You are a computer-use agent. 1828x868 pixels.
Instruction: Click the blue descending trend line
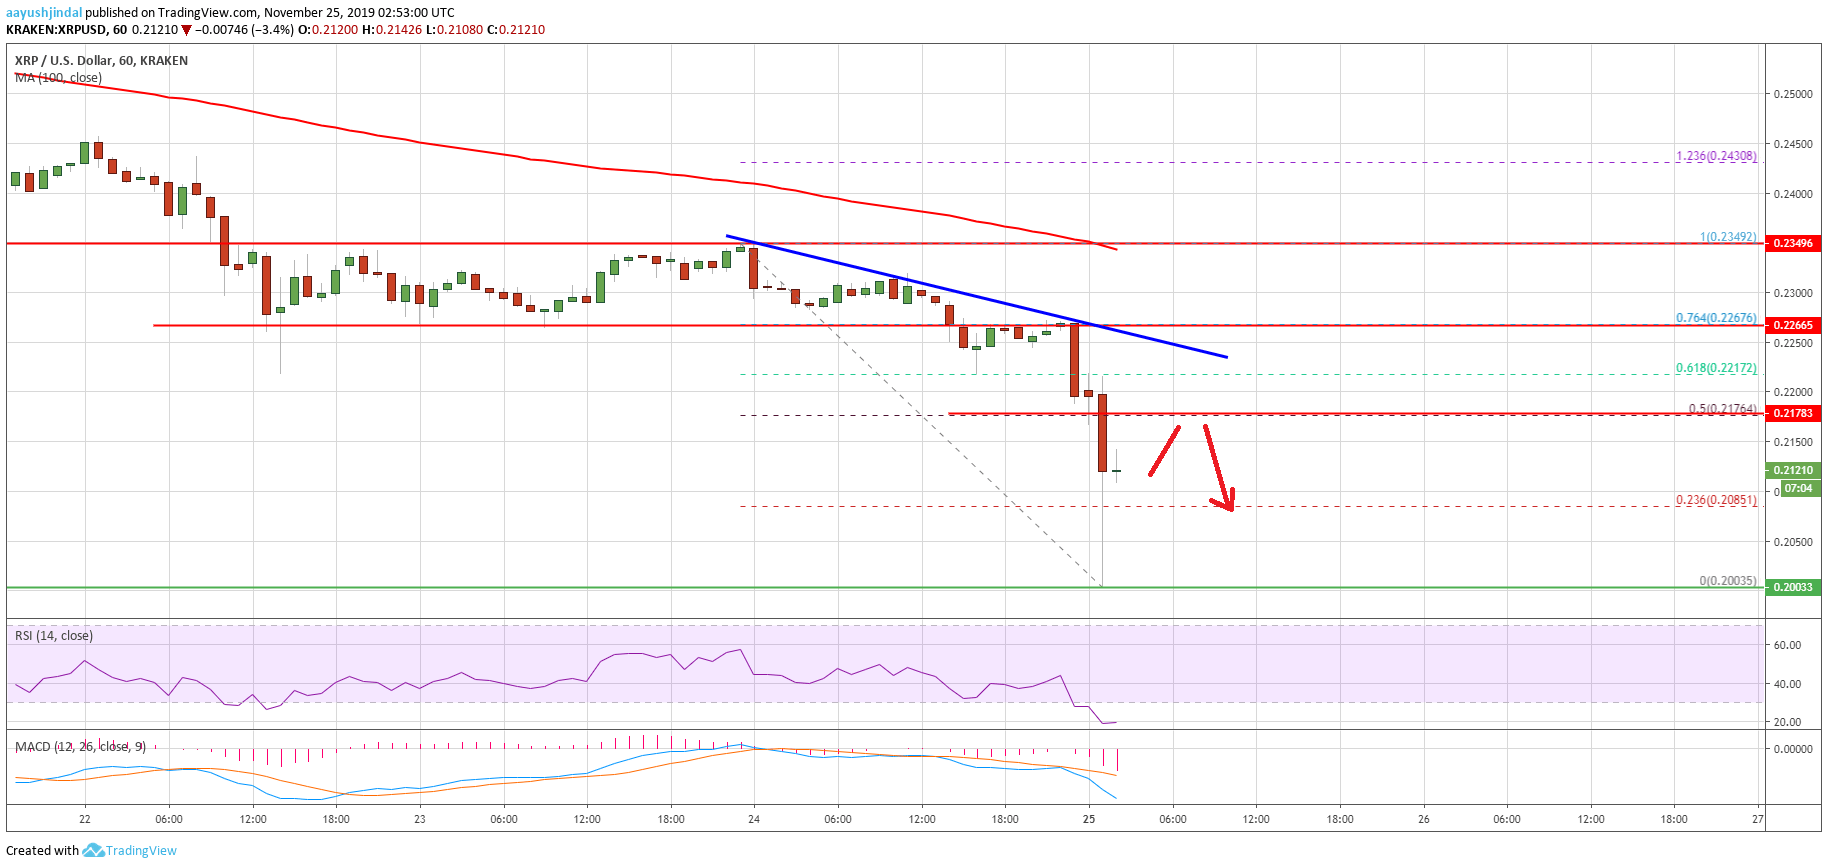pos(976,296)
